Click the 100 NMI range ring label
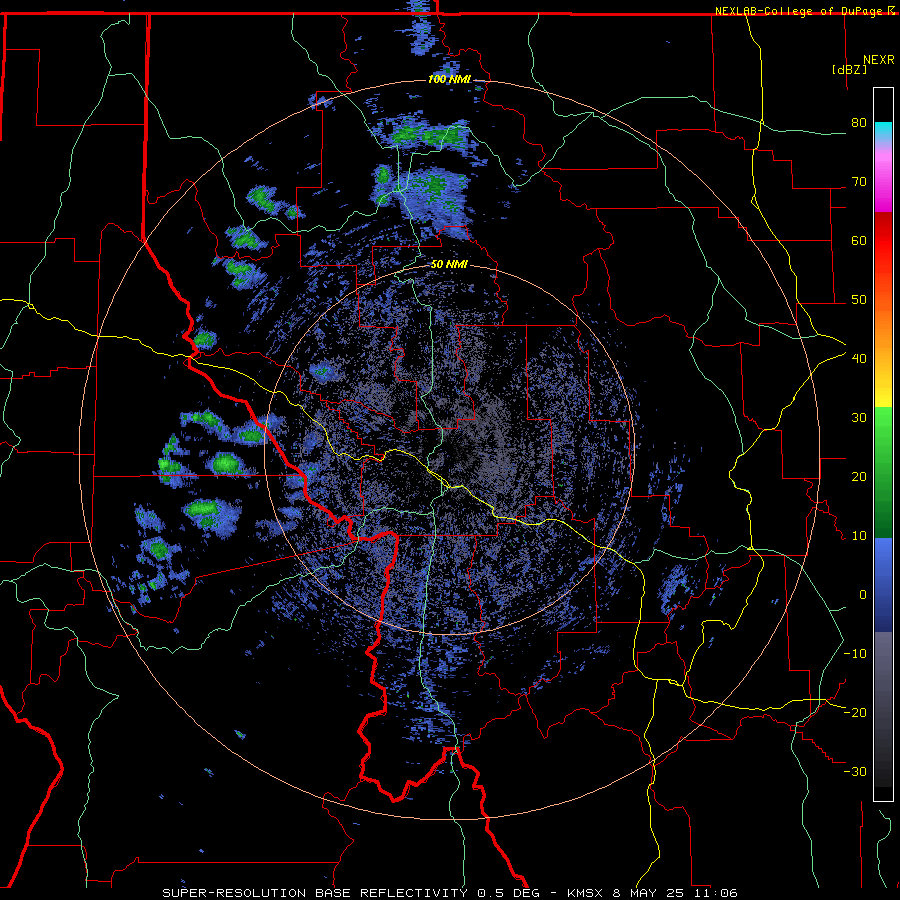Viewport: 900px width, 900px height. (449, 79)
